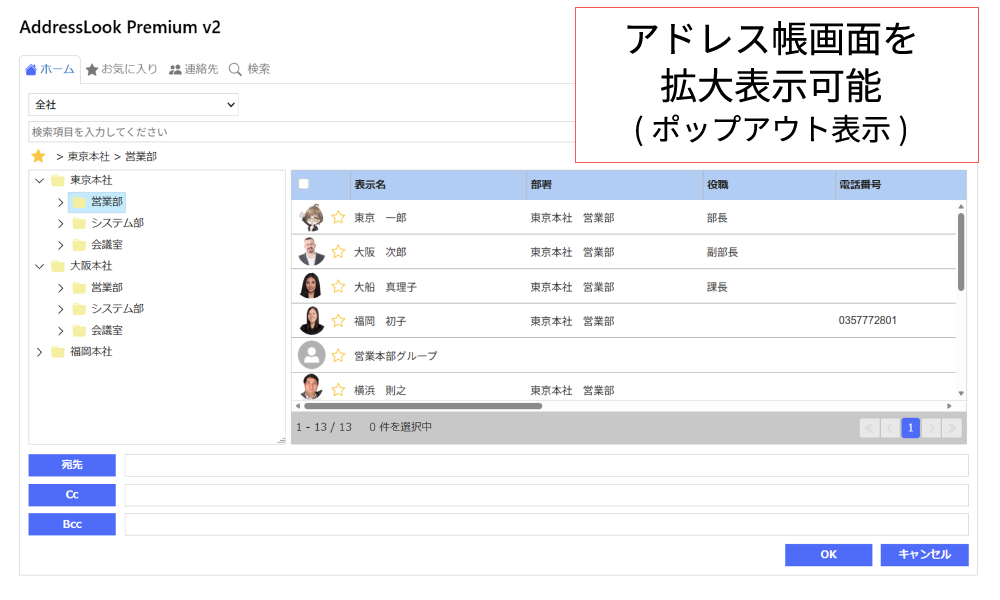This screenshot has height=600, width=1000.
Task: Click the horizontal scrollbar under contact list
Action: (422, 406)
